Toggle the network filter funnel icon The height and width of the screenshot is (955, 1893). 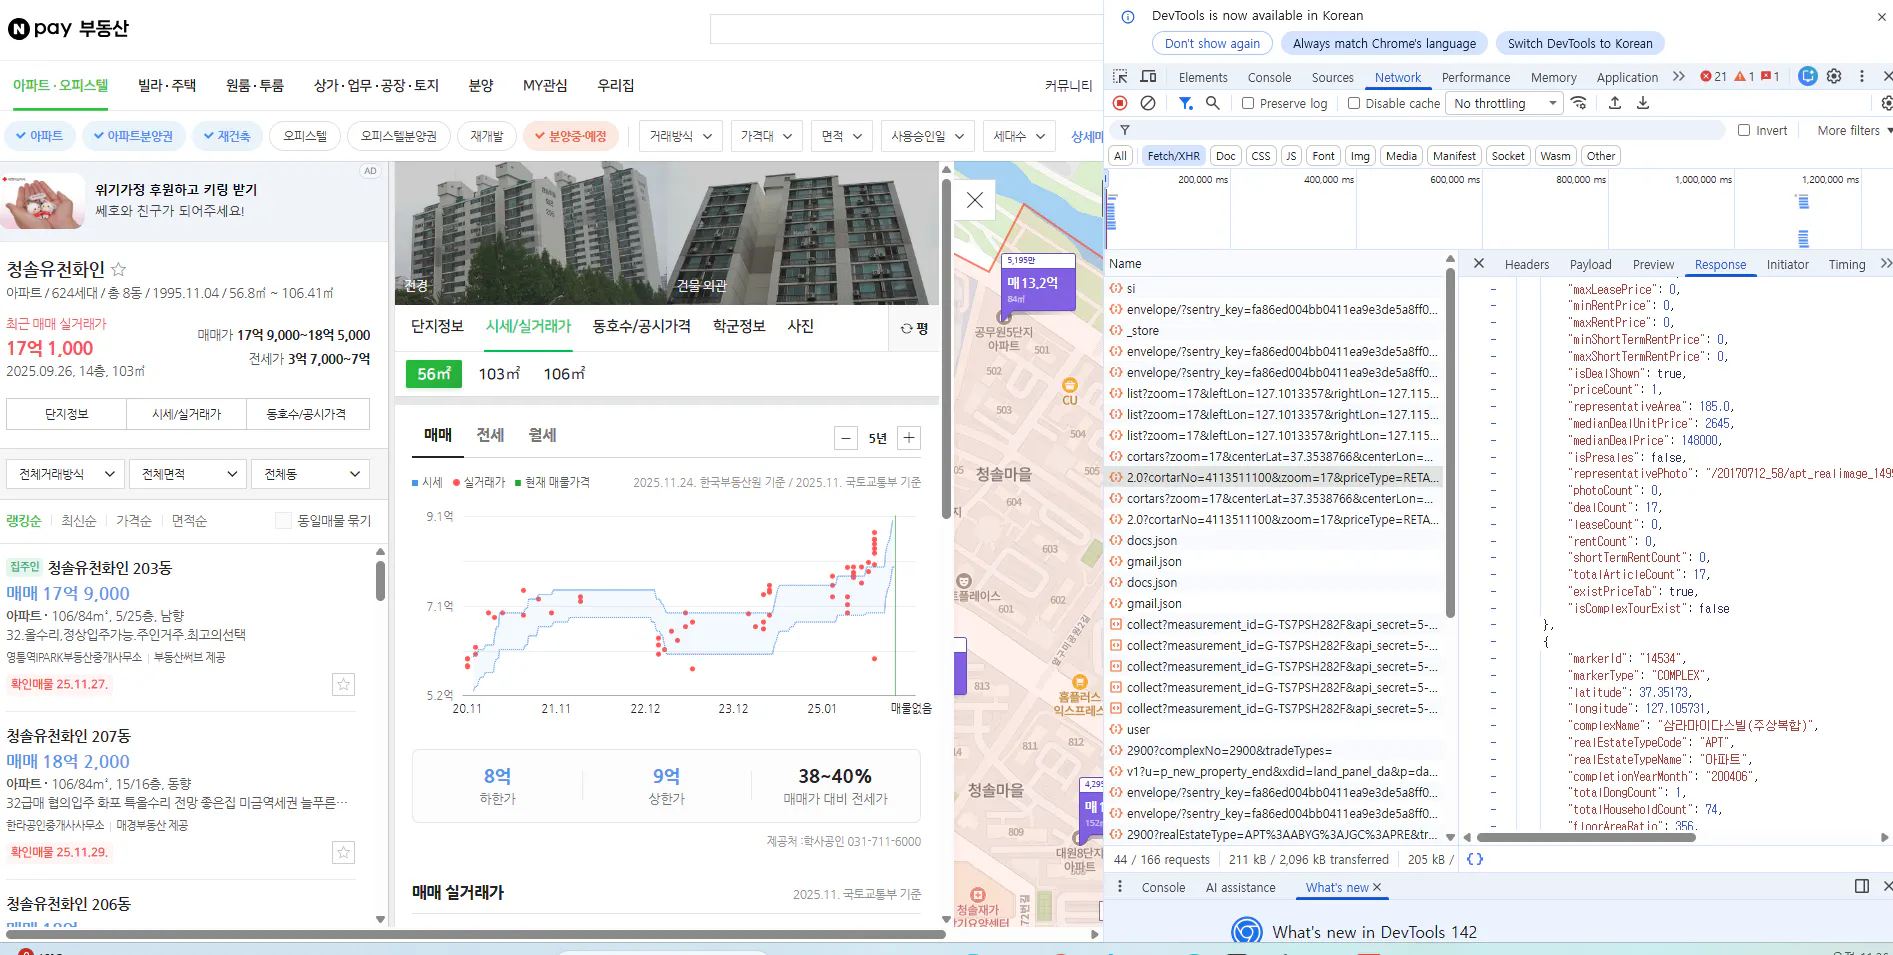click(1185, 103)
